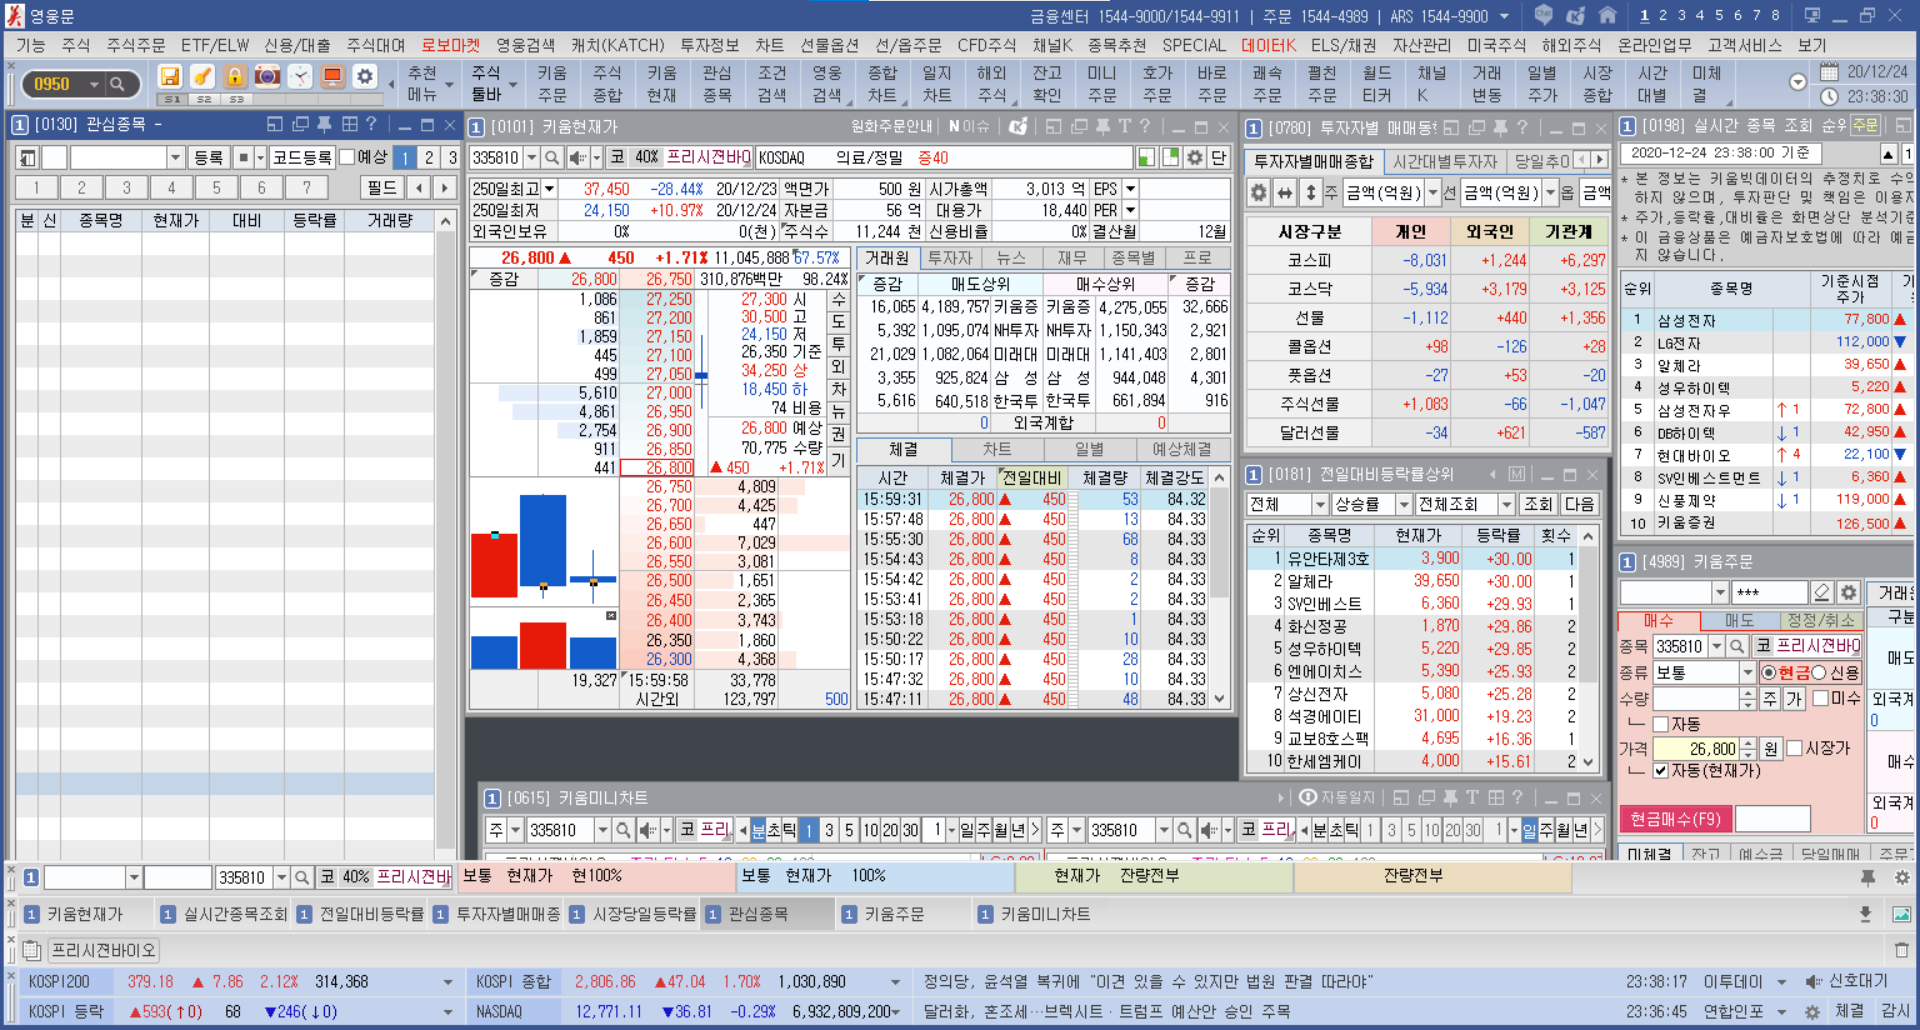The height and width of the screenshot is (1030, 1920).
Task: Toggle the 미수 checkbox in 키움주문
Action: point(1820,698)
